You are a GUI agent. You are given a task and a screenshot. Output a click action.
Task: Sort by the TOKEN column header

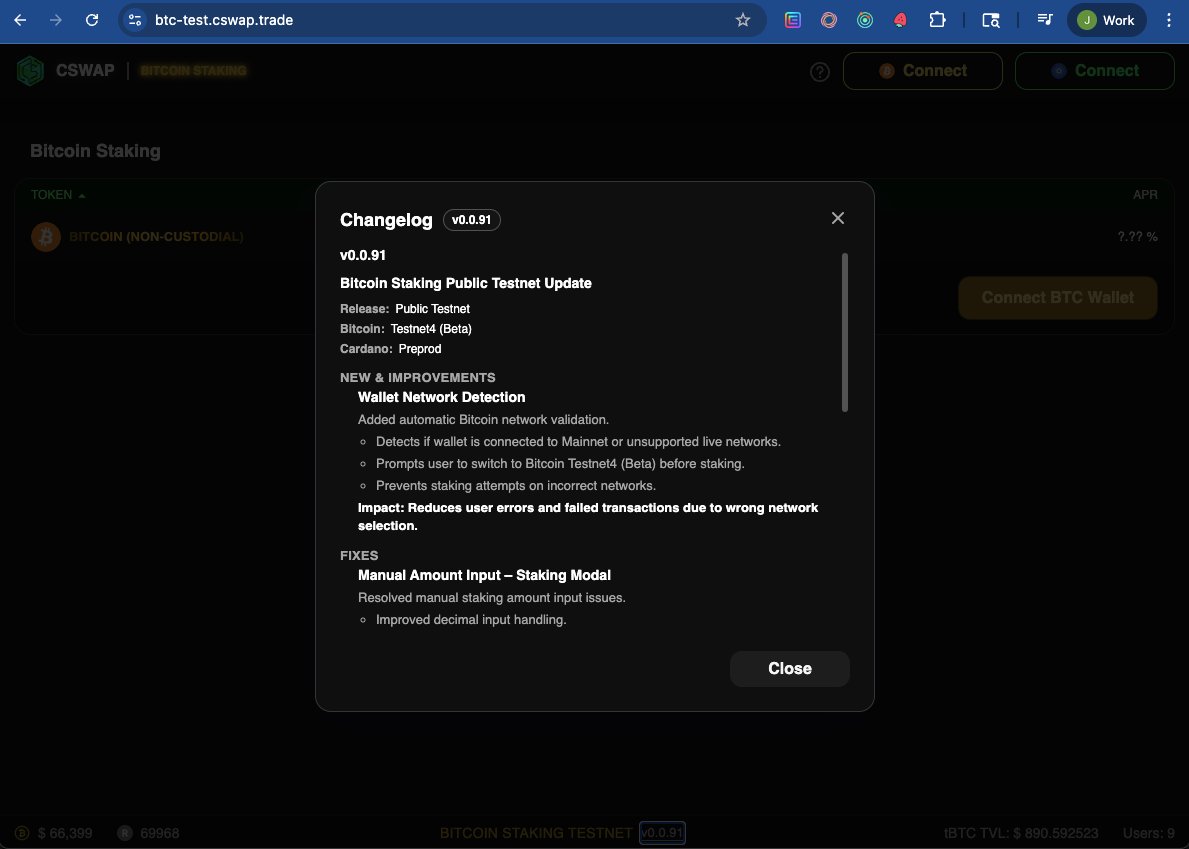(x=58, y=195)
